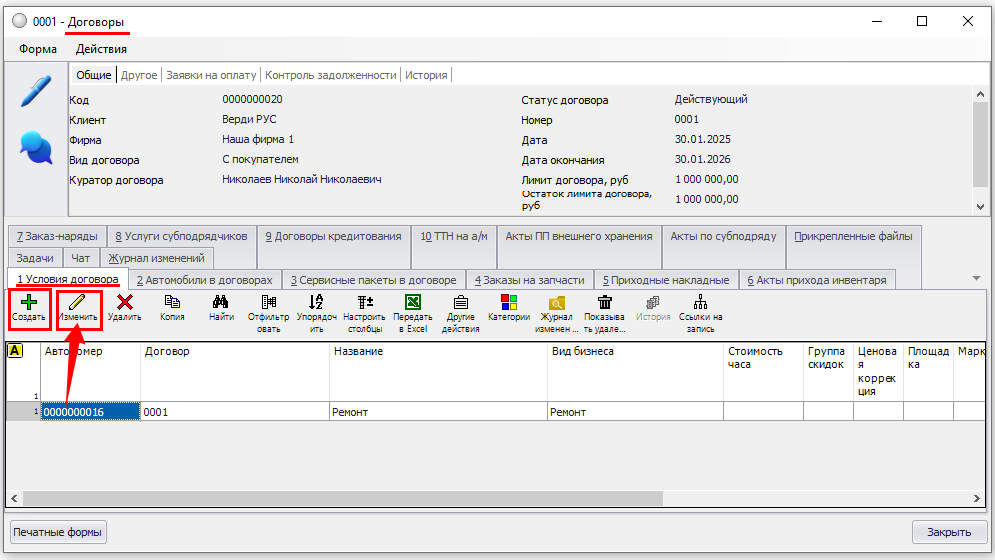
Task: Click the binoculars Find (Найти) icon
Action: 221,302
